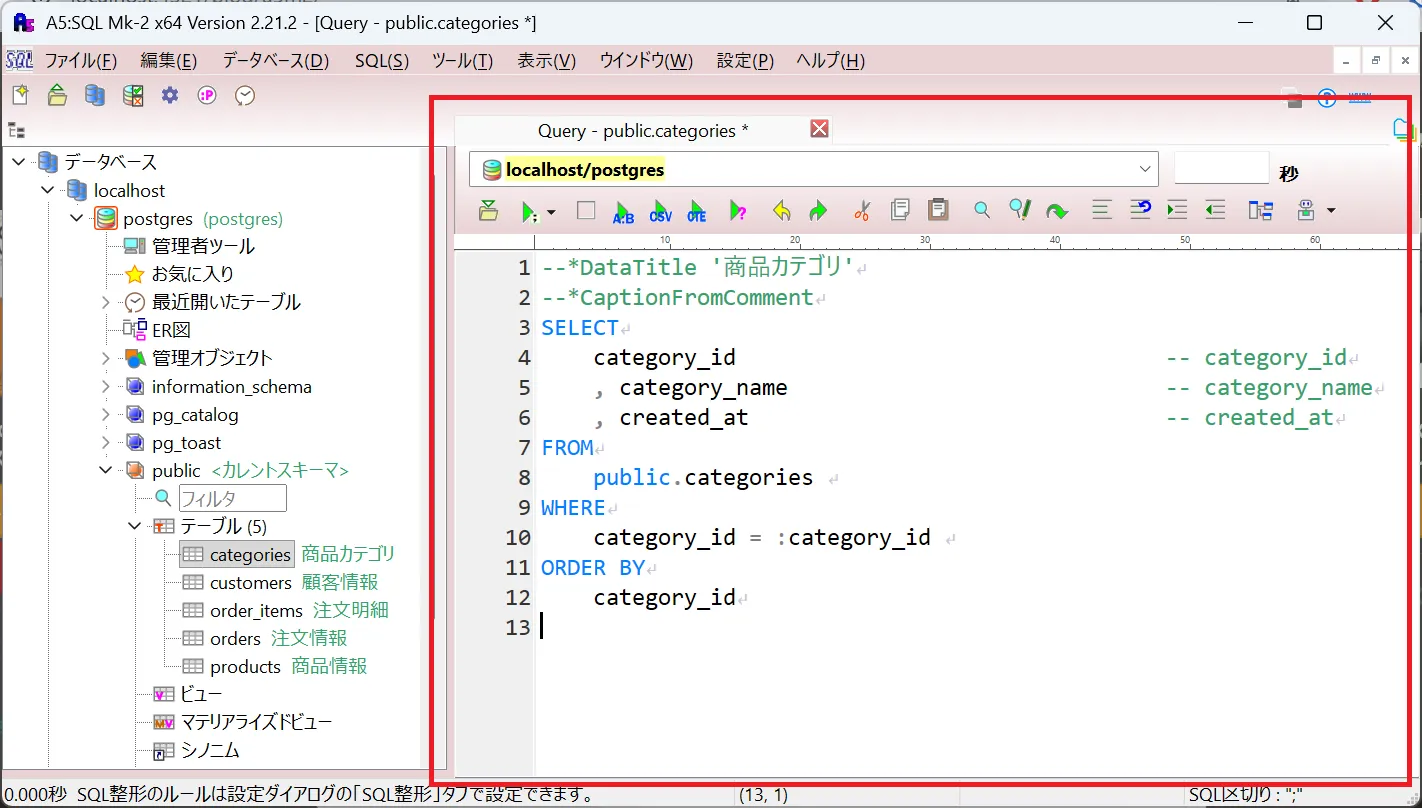Viewport: 1422px width, 808px height.
Task: Select the products table
Action: (245, 666)
